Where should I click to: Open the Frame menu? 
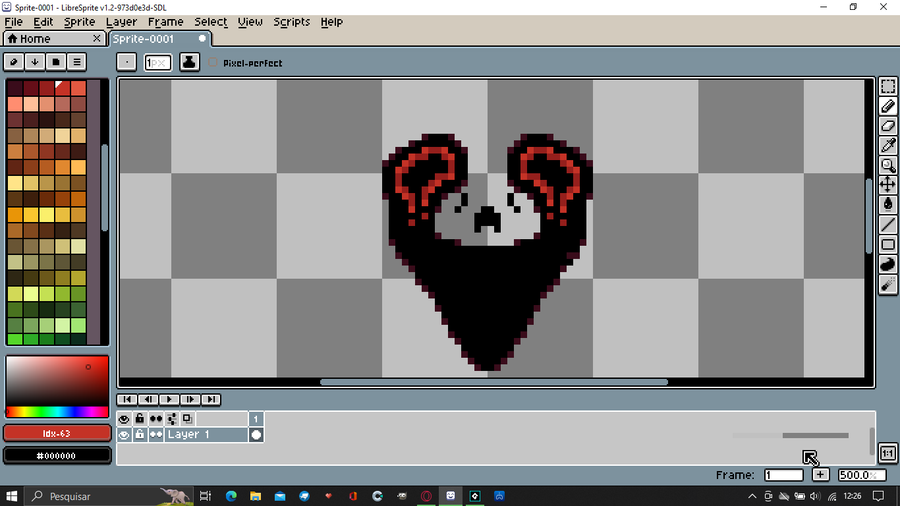pyautogui.click(x=165, y=22)
